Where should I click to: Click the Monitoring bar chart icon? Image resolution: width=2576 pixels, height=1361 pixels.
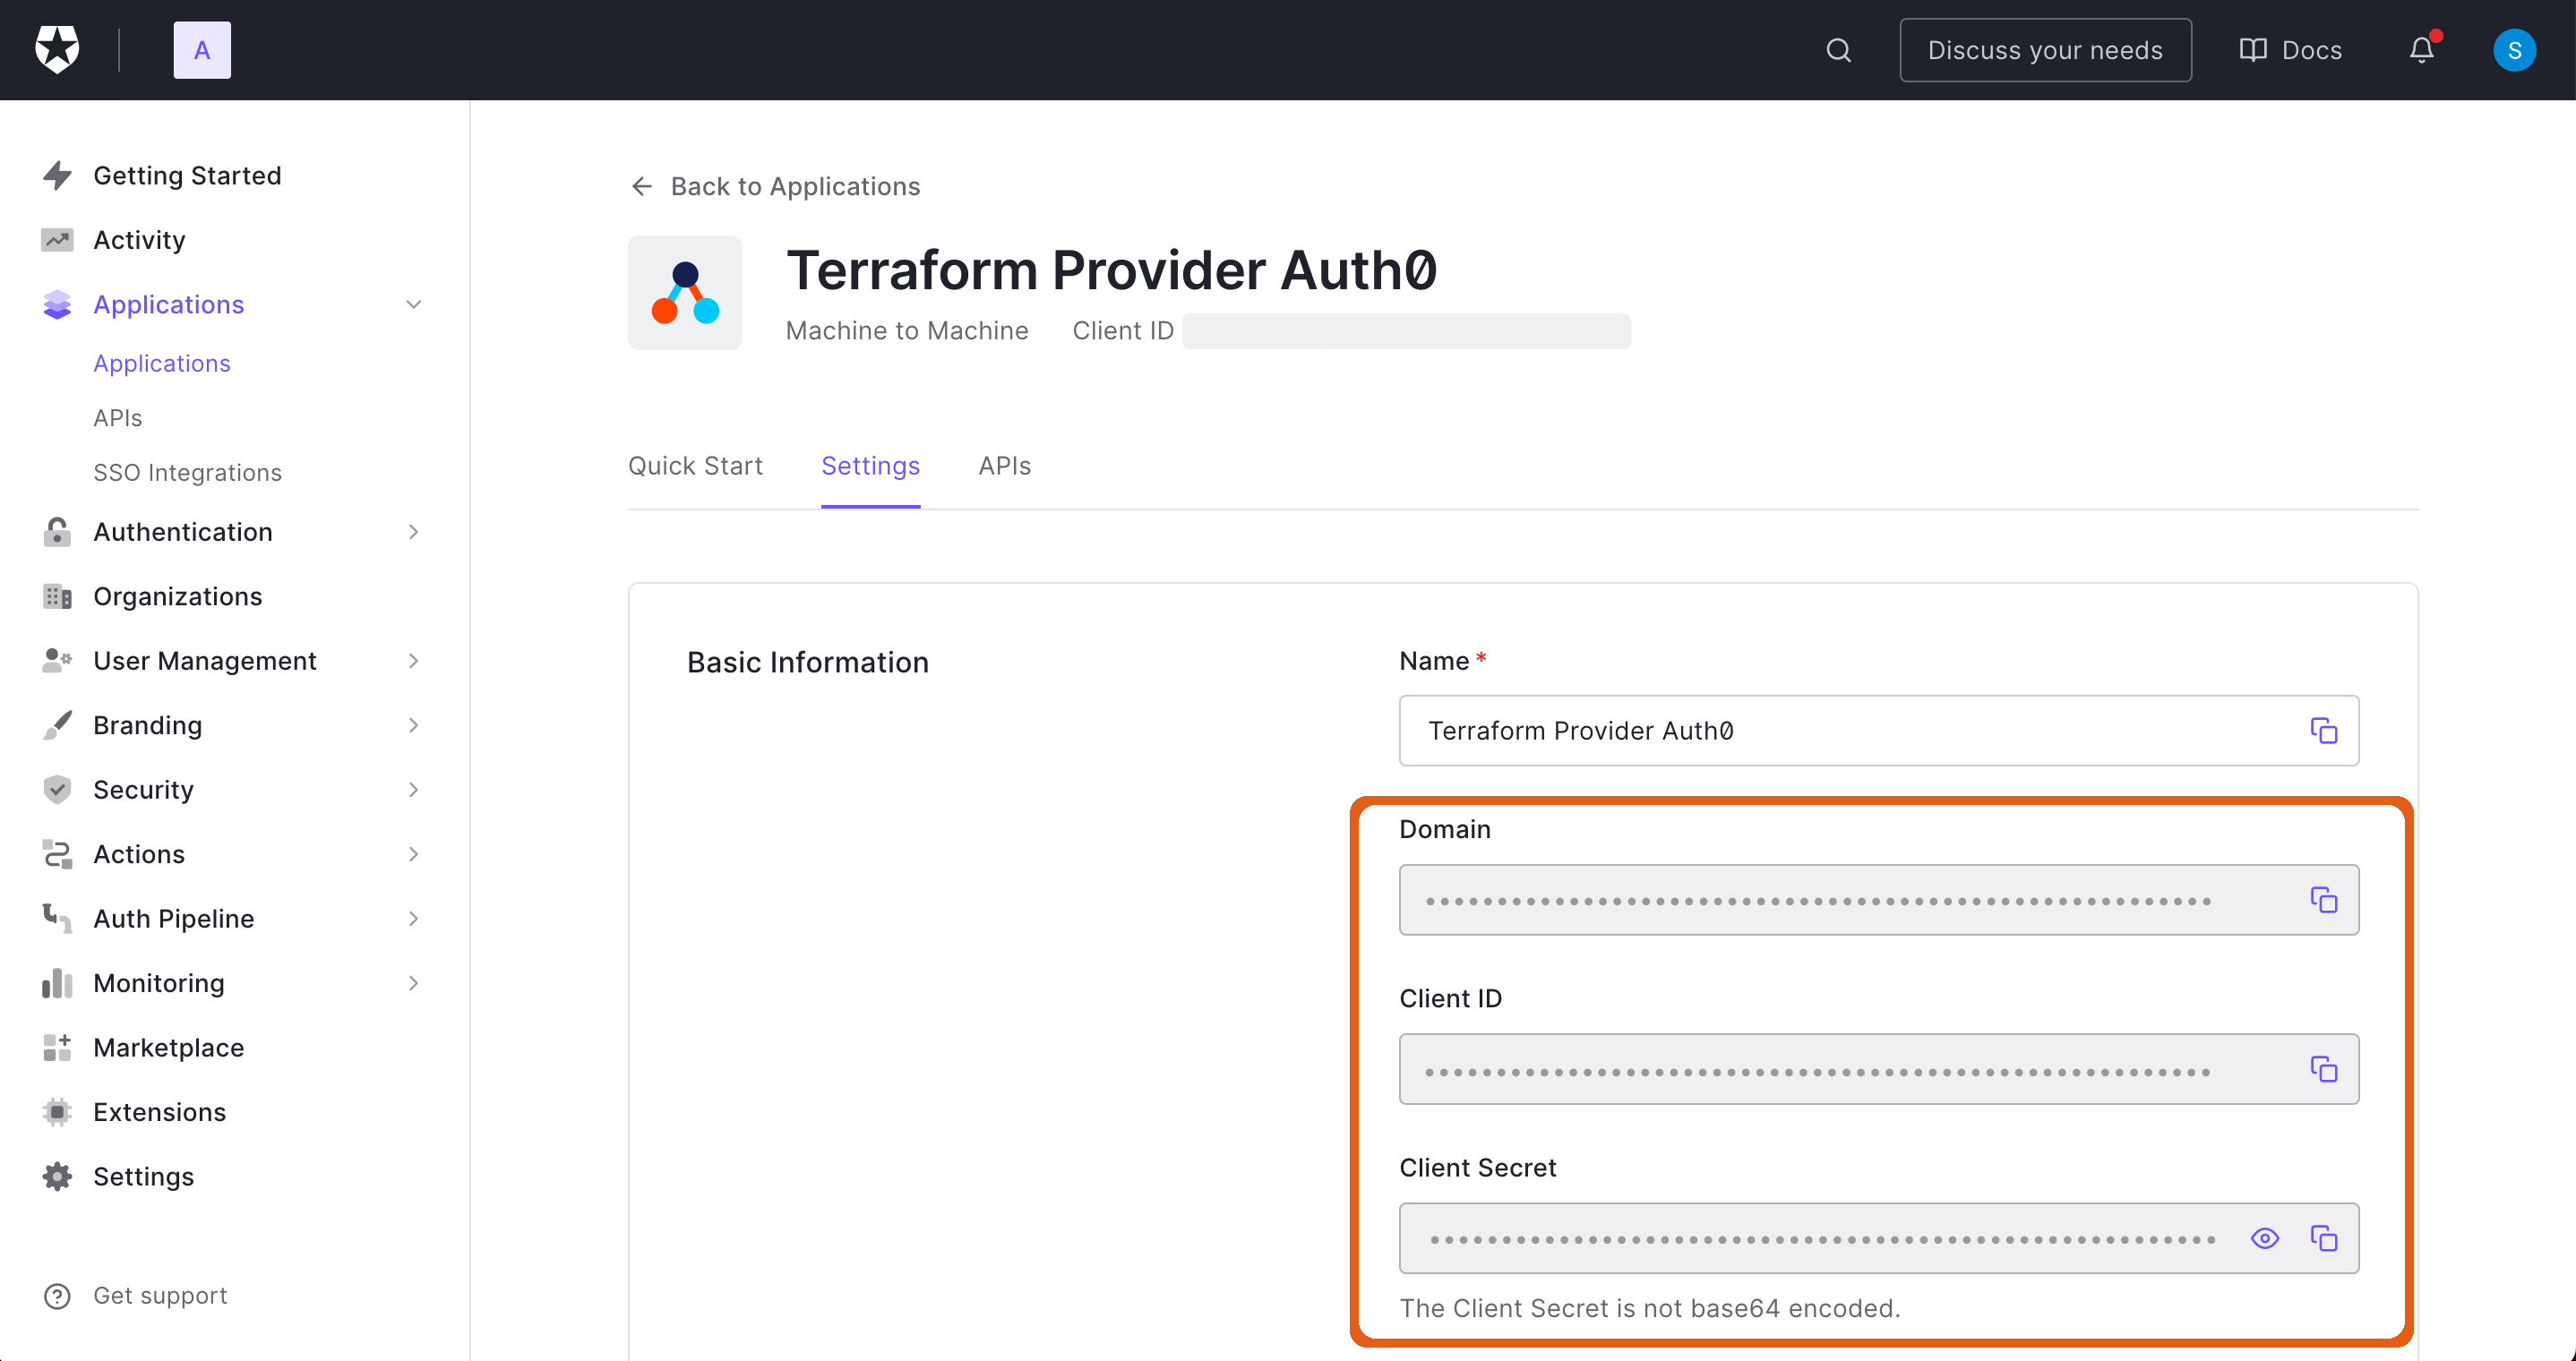[x=57, y=984]
